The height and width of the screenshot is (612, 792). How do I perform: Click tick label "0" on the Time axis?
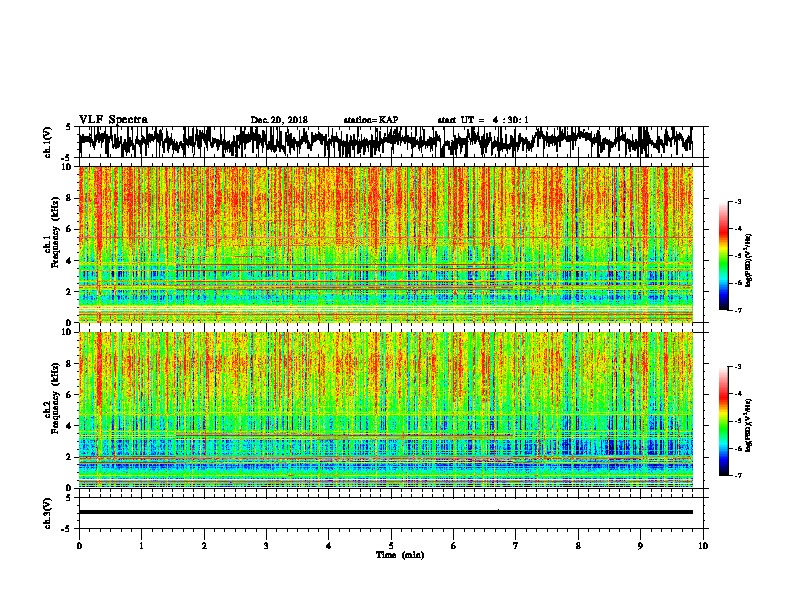pos(79,545)
